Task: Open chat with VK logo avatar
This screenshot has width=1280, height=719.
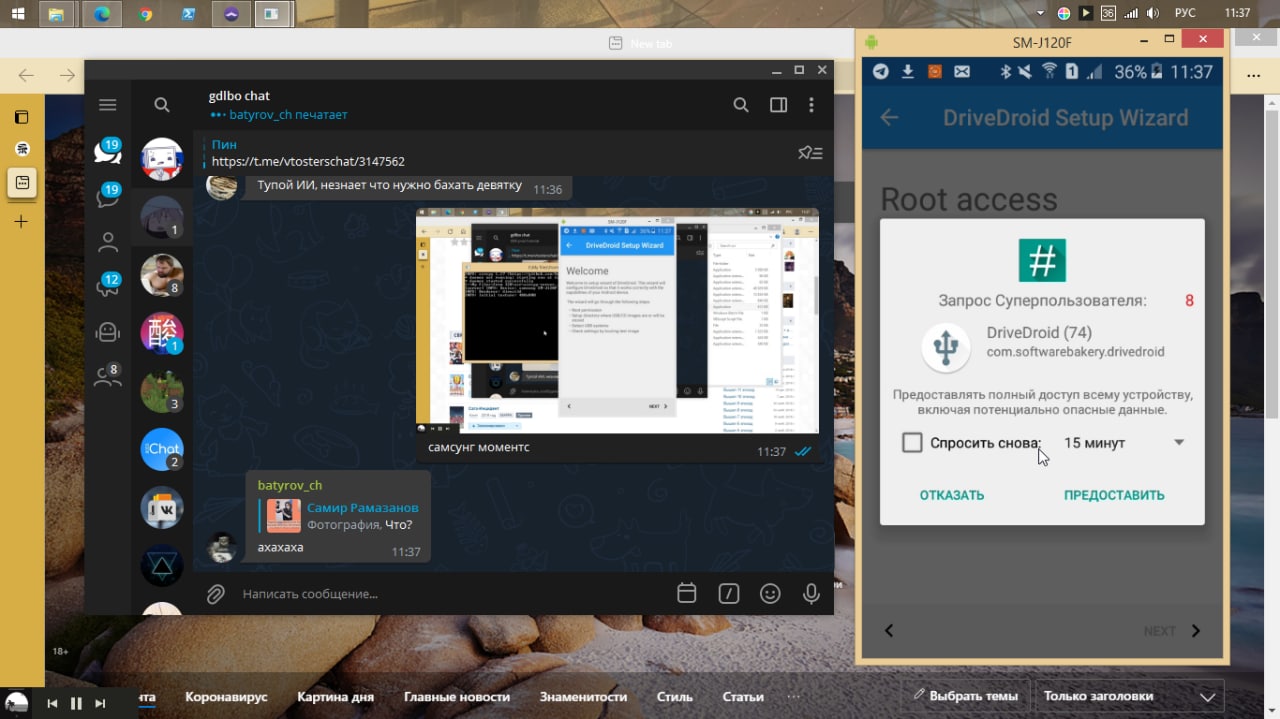Action: pyautogui.click(x=161, y=508)
